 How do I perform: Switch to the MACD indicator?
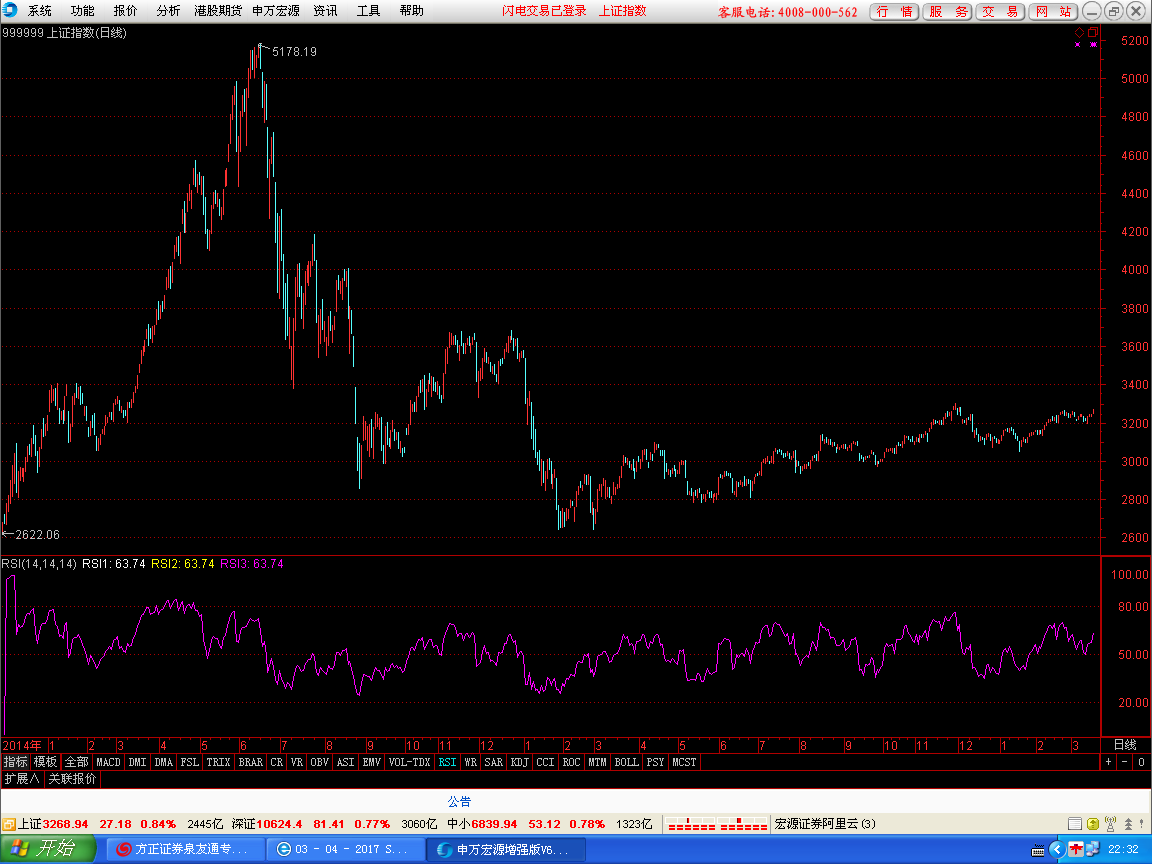108,762
